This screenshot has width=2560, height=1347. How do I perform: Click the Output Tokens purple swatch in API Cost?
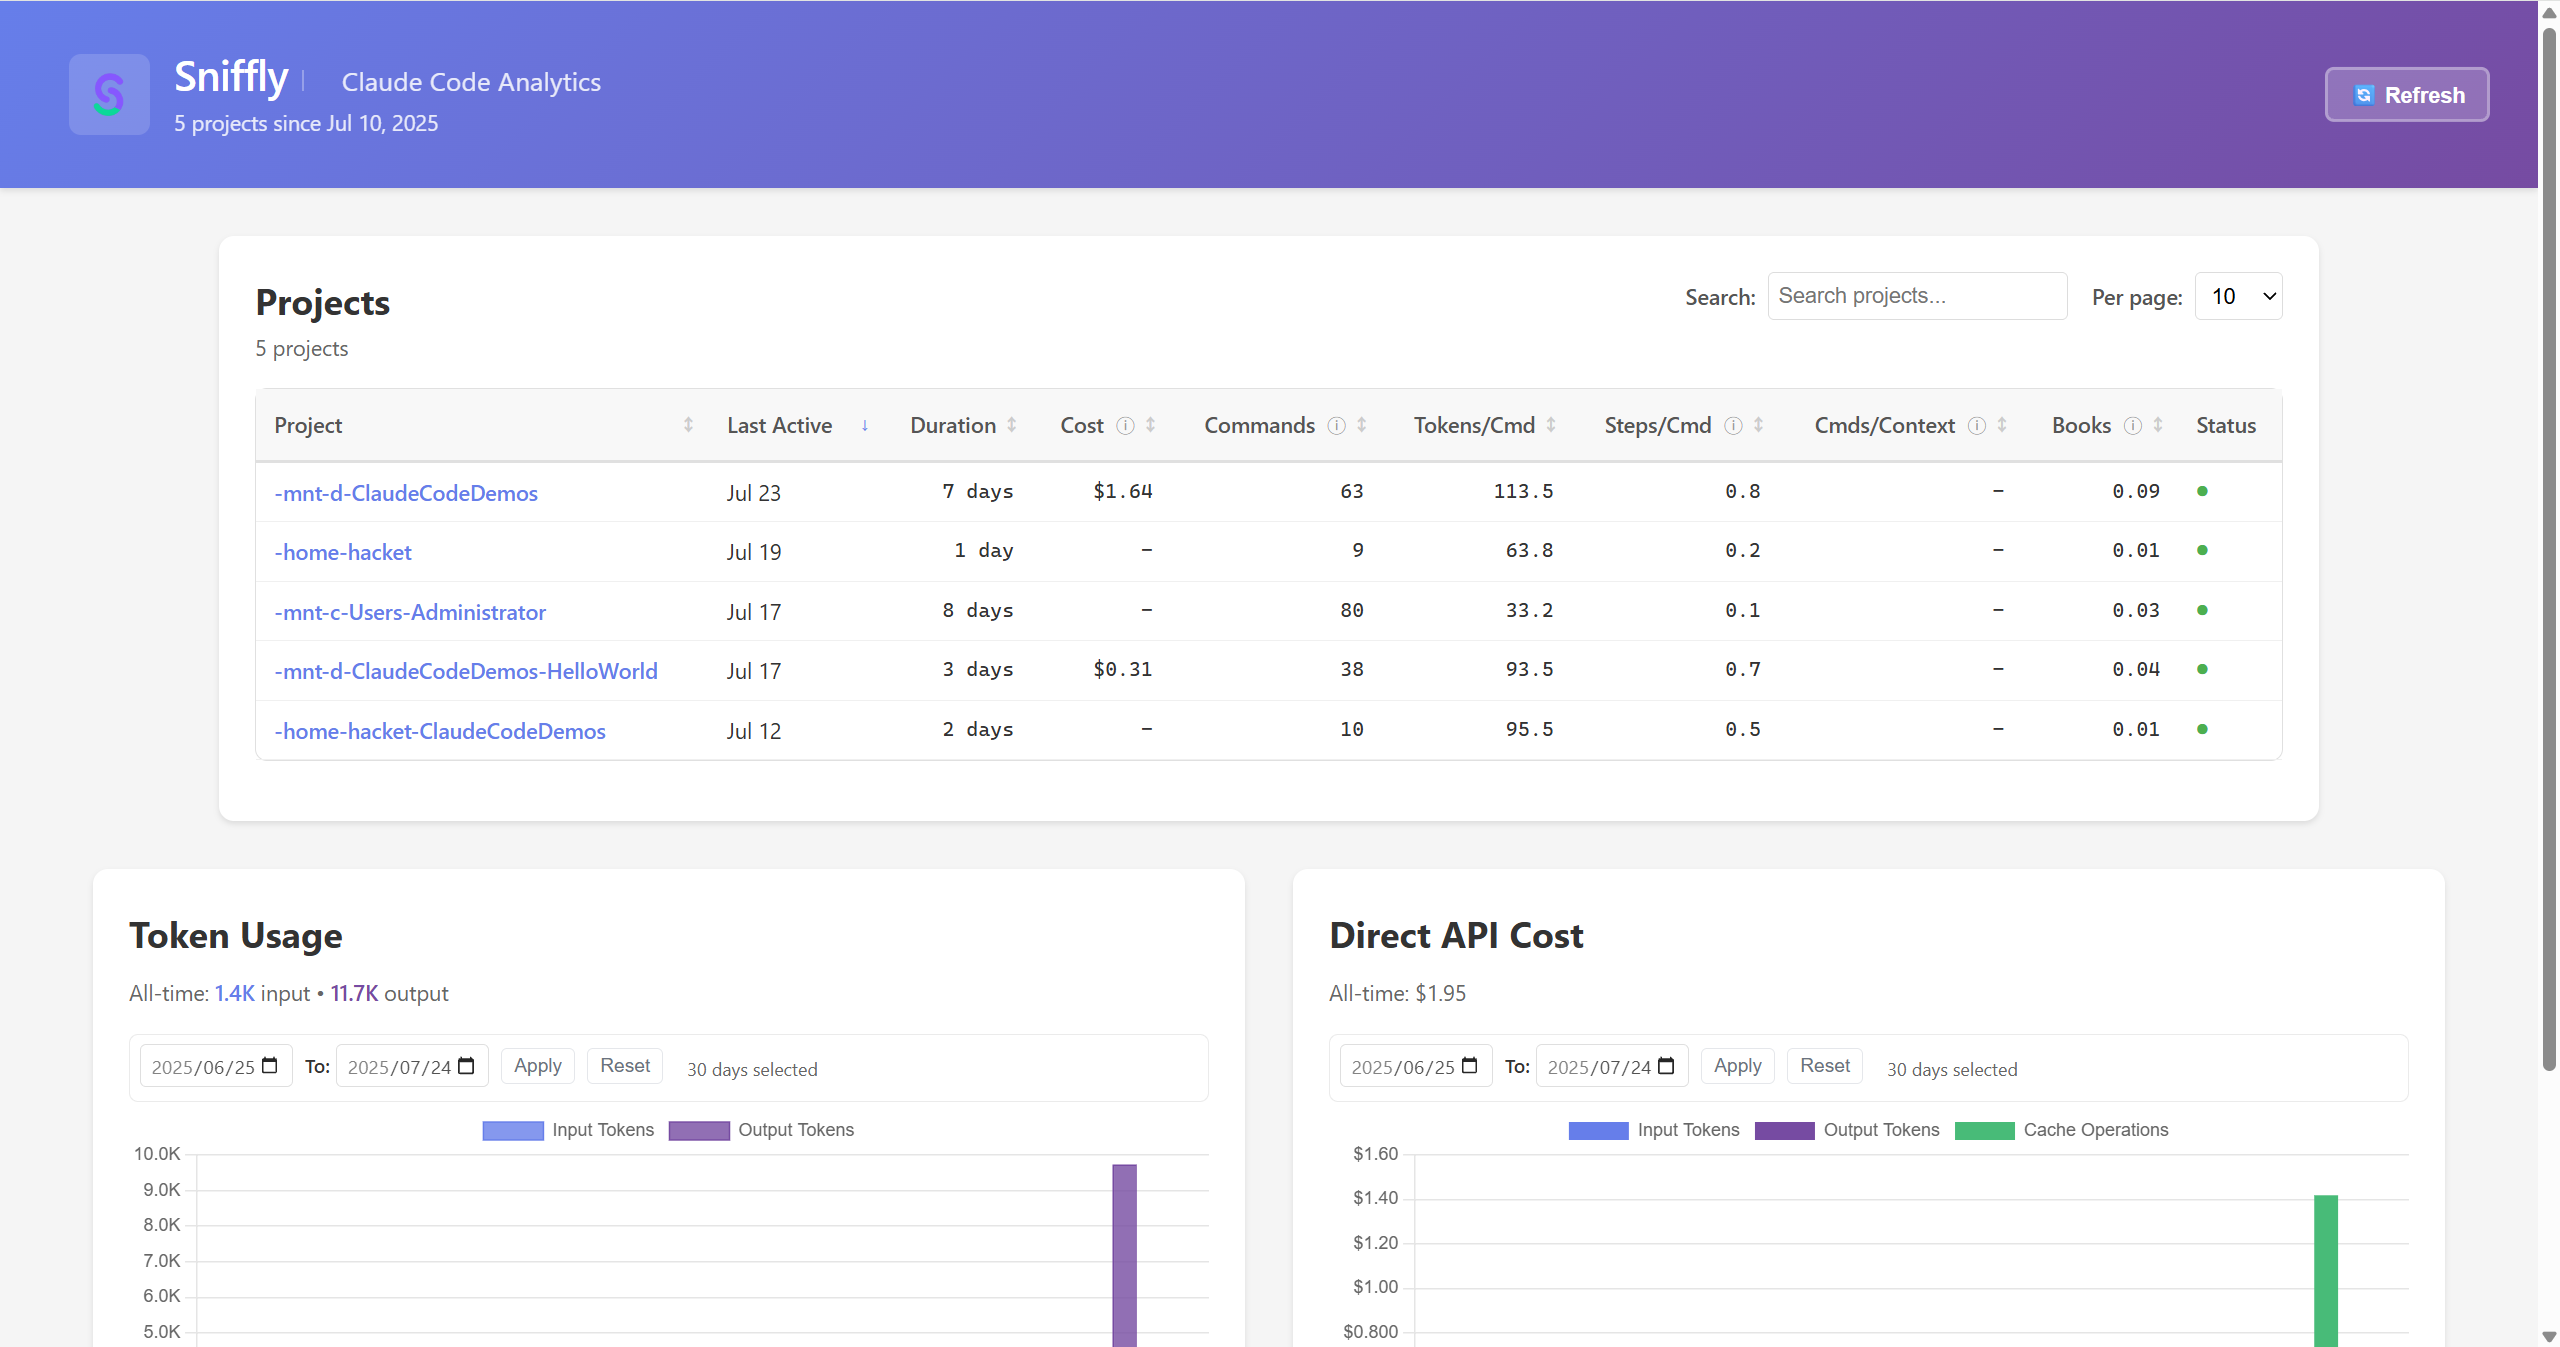click(x=1784, y=1130)
